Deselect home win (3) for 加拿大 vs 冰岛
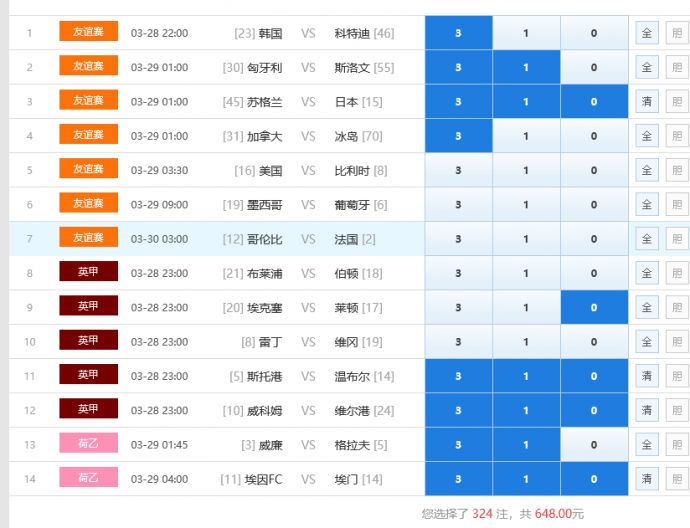The image size is (690, 528). pos(458,136)
